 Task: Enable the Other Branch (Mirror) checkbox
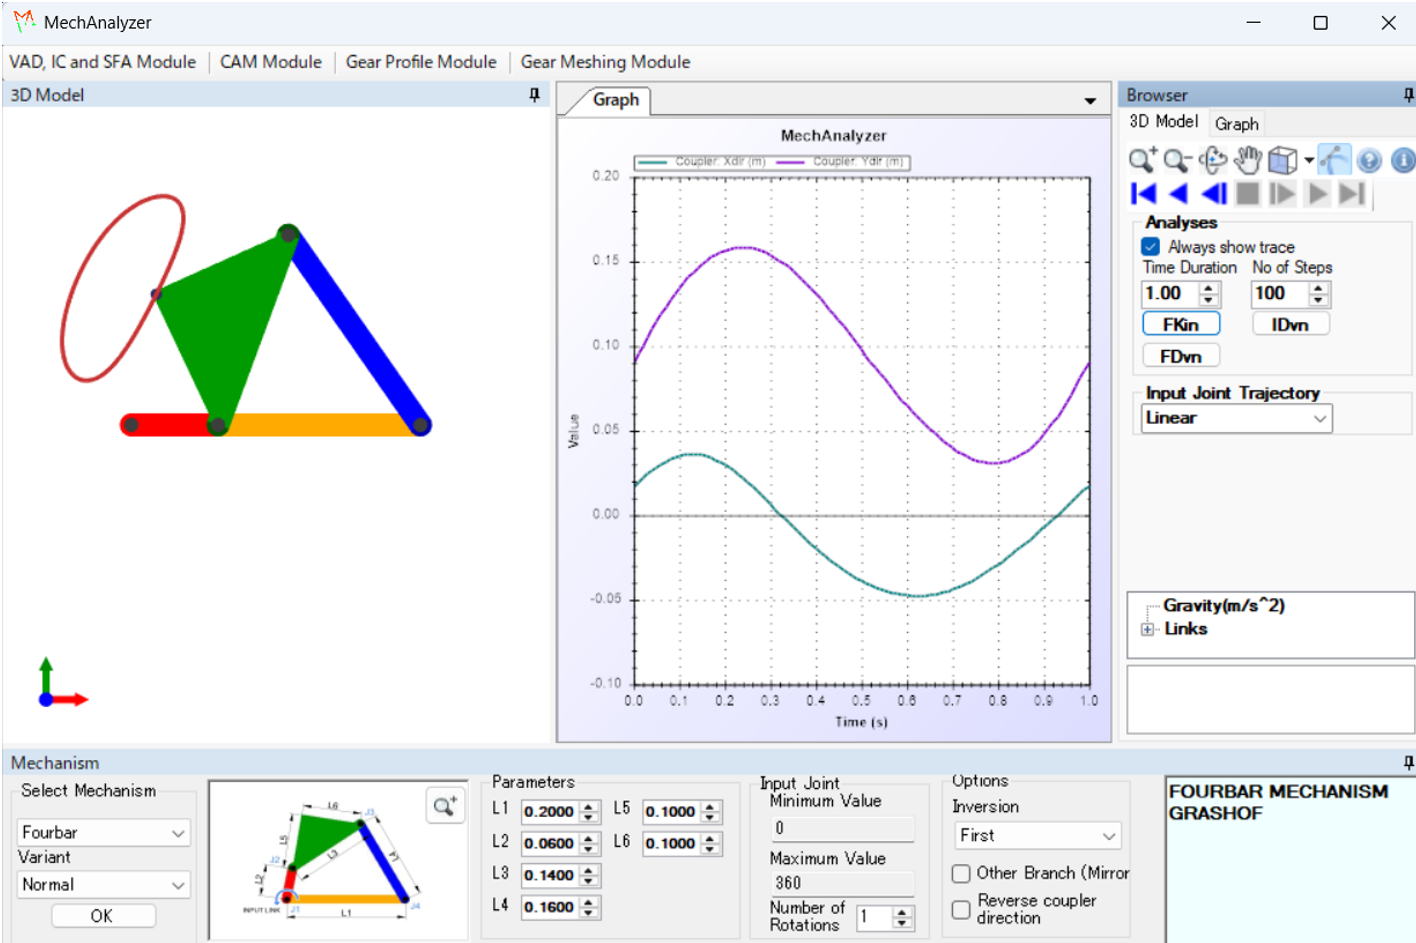point(961,874)
